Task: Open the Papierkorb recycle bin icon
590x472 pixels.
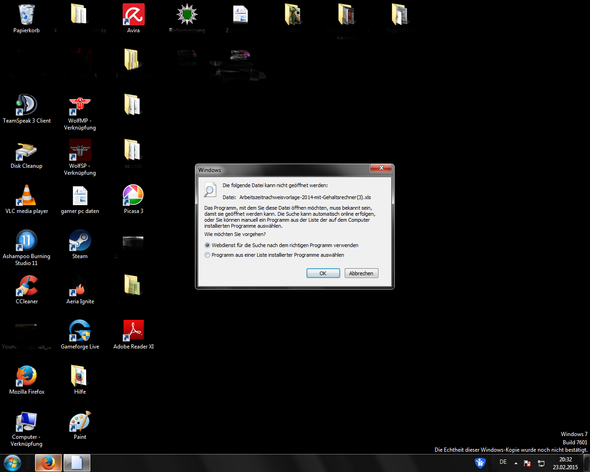Action: pyautogui.click(x=26, y=18)
